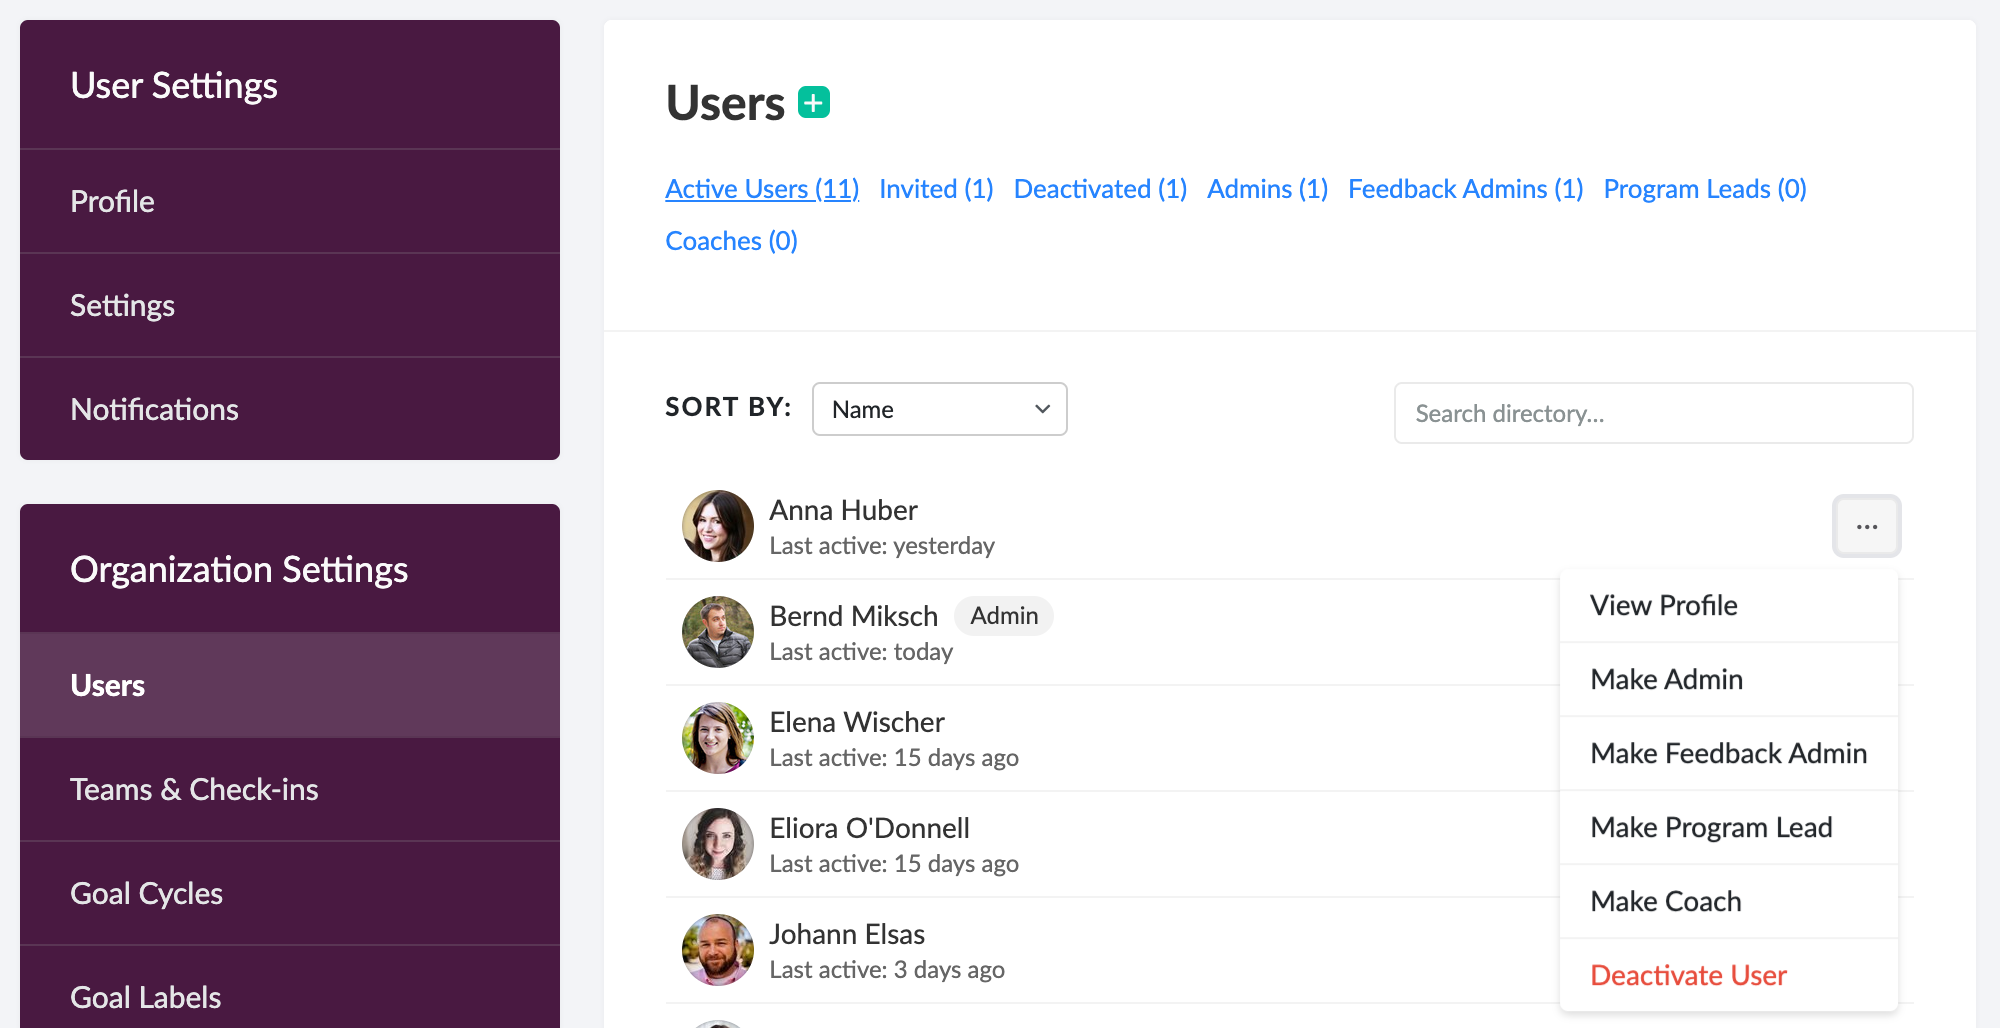The width and height of the screenshot is (2000, 1028).
Task: Open Goal Labels section
Action: point(290,989)
